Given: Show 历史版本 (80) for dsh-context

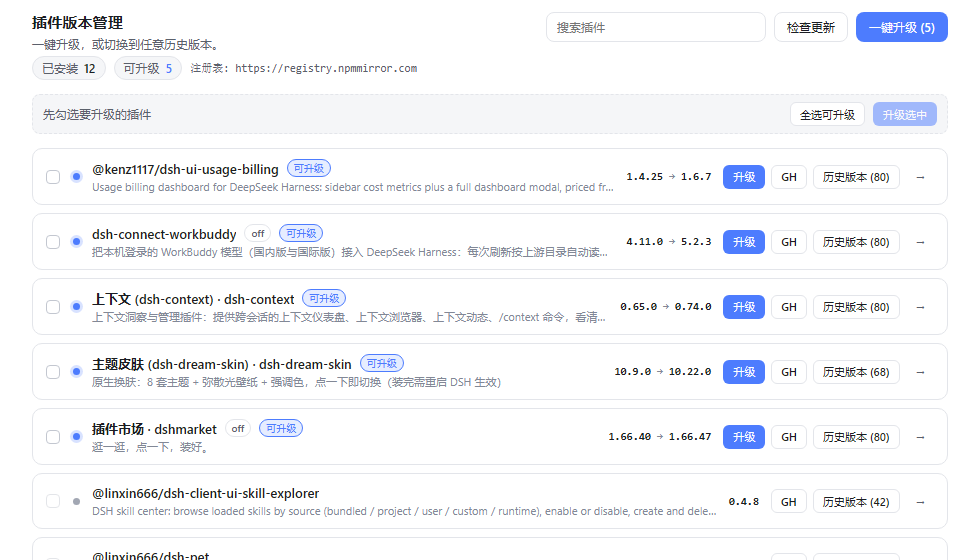Looking at the screenshot, I should [856, 307].
